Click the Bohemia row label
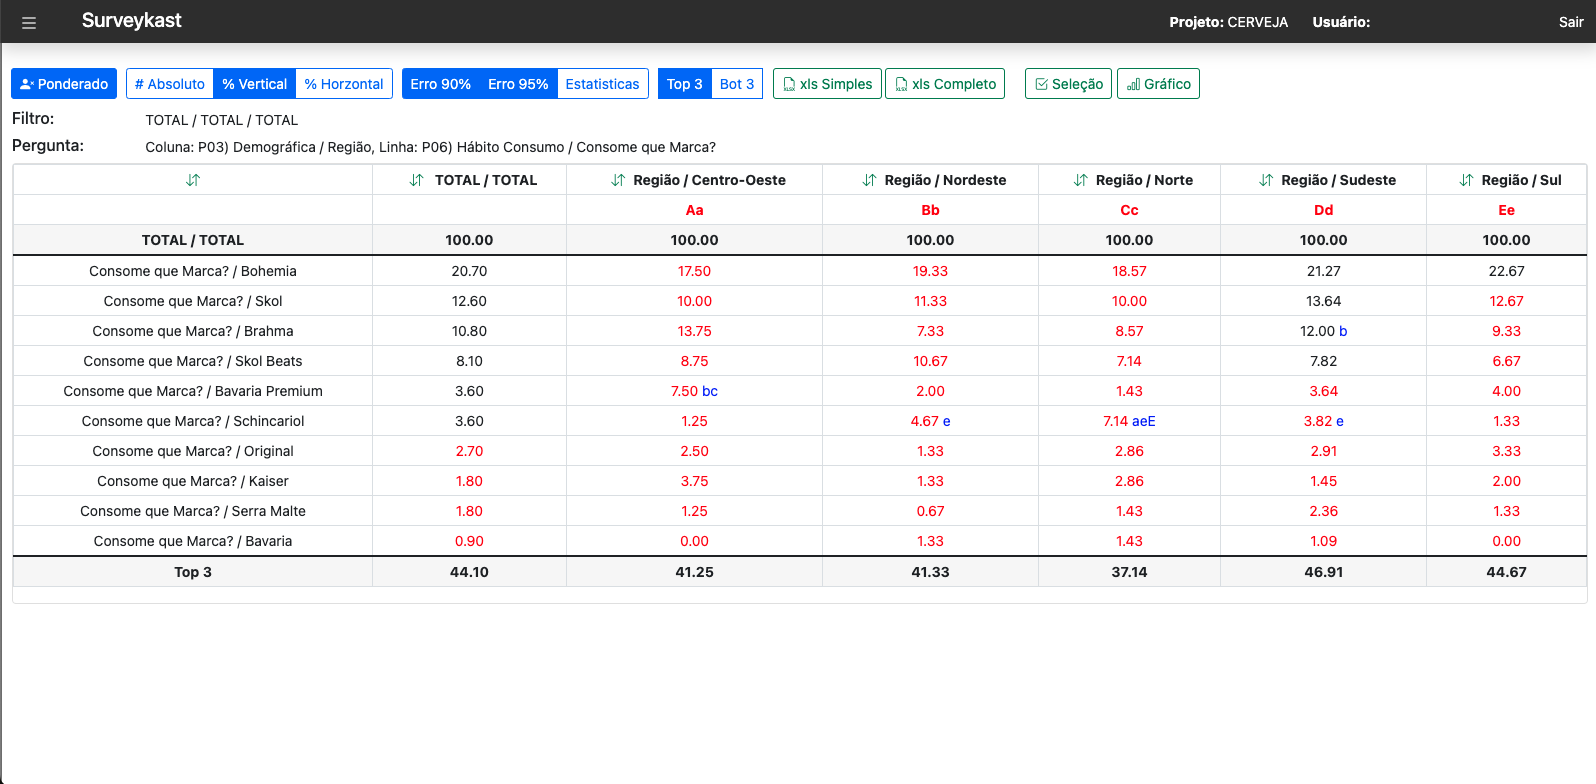The height and width of the screenshot is (784, 1596). pos(193,271)
